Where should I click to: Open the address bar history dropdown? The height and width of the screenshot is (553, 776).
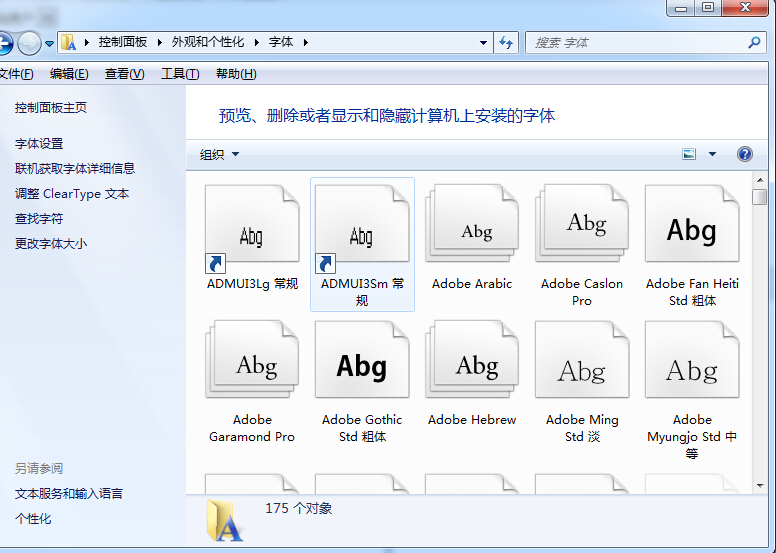coord(484,43)
